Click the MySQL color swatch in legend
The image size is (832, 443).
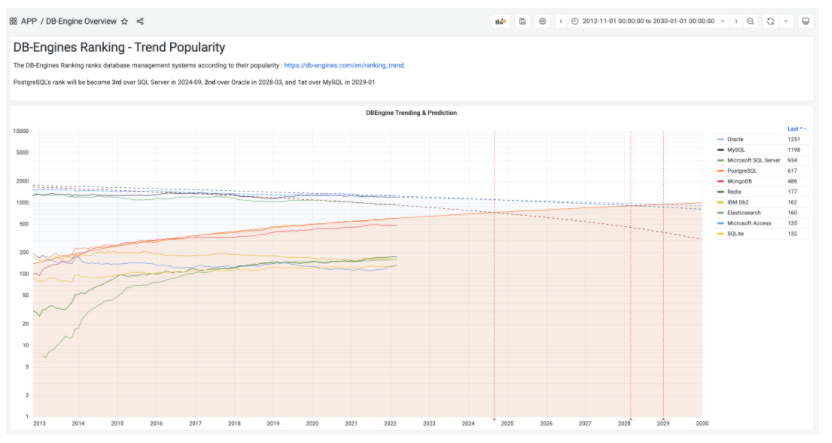[721, 150]
